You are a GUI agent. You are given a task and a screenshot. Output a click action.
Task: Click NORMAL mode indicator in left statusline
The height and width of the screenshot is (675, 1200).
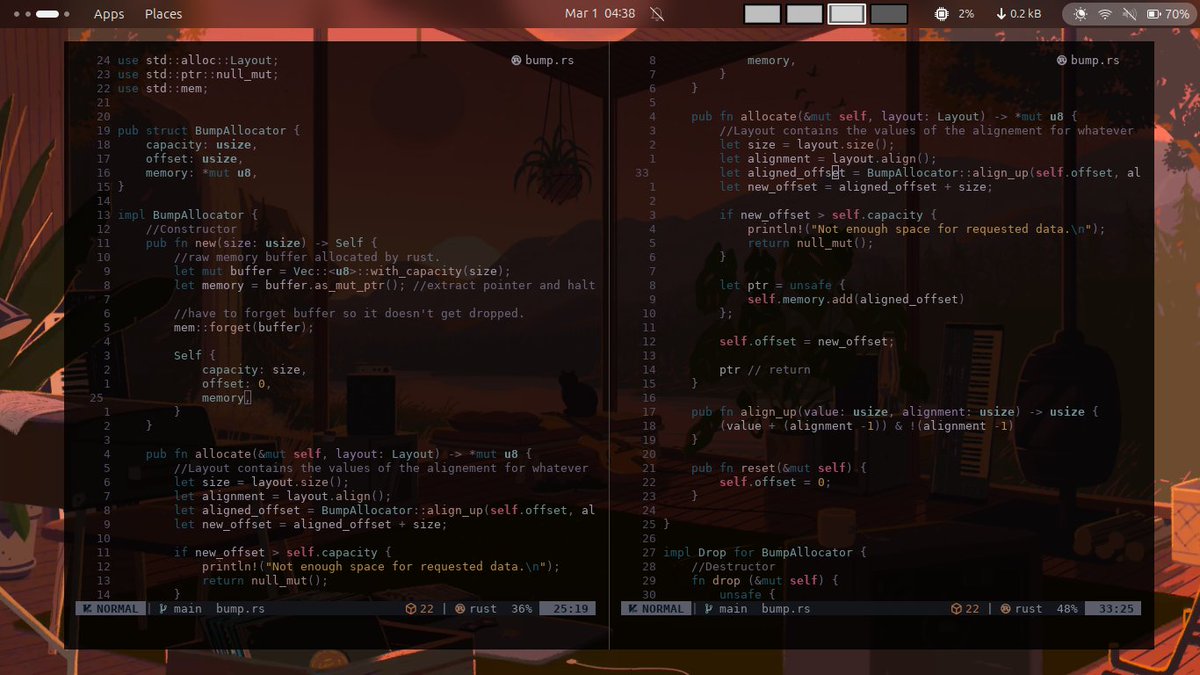coord(110,608)
